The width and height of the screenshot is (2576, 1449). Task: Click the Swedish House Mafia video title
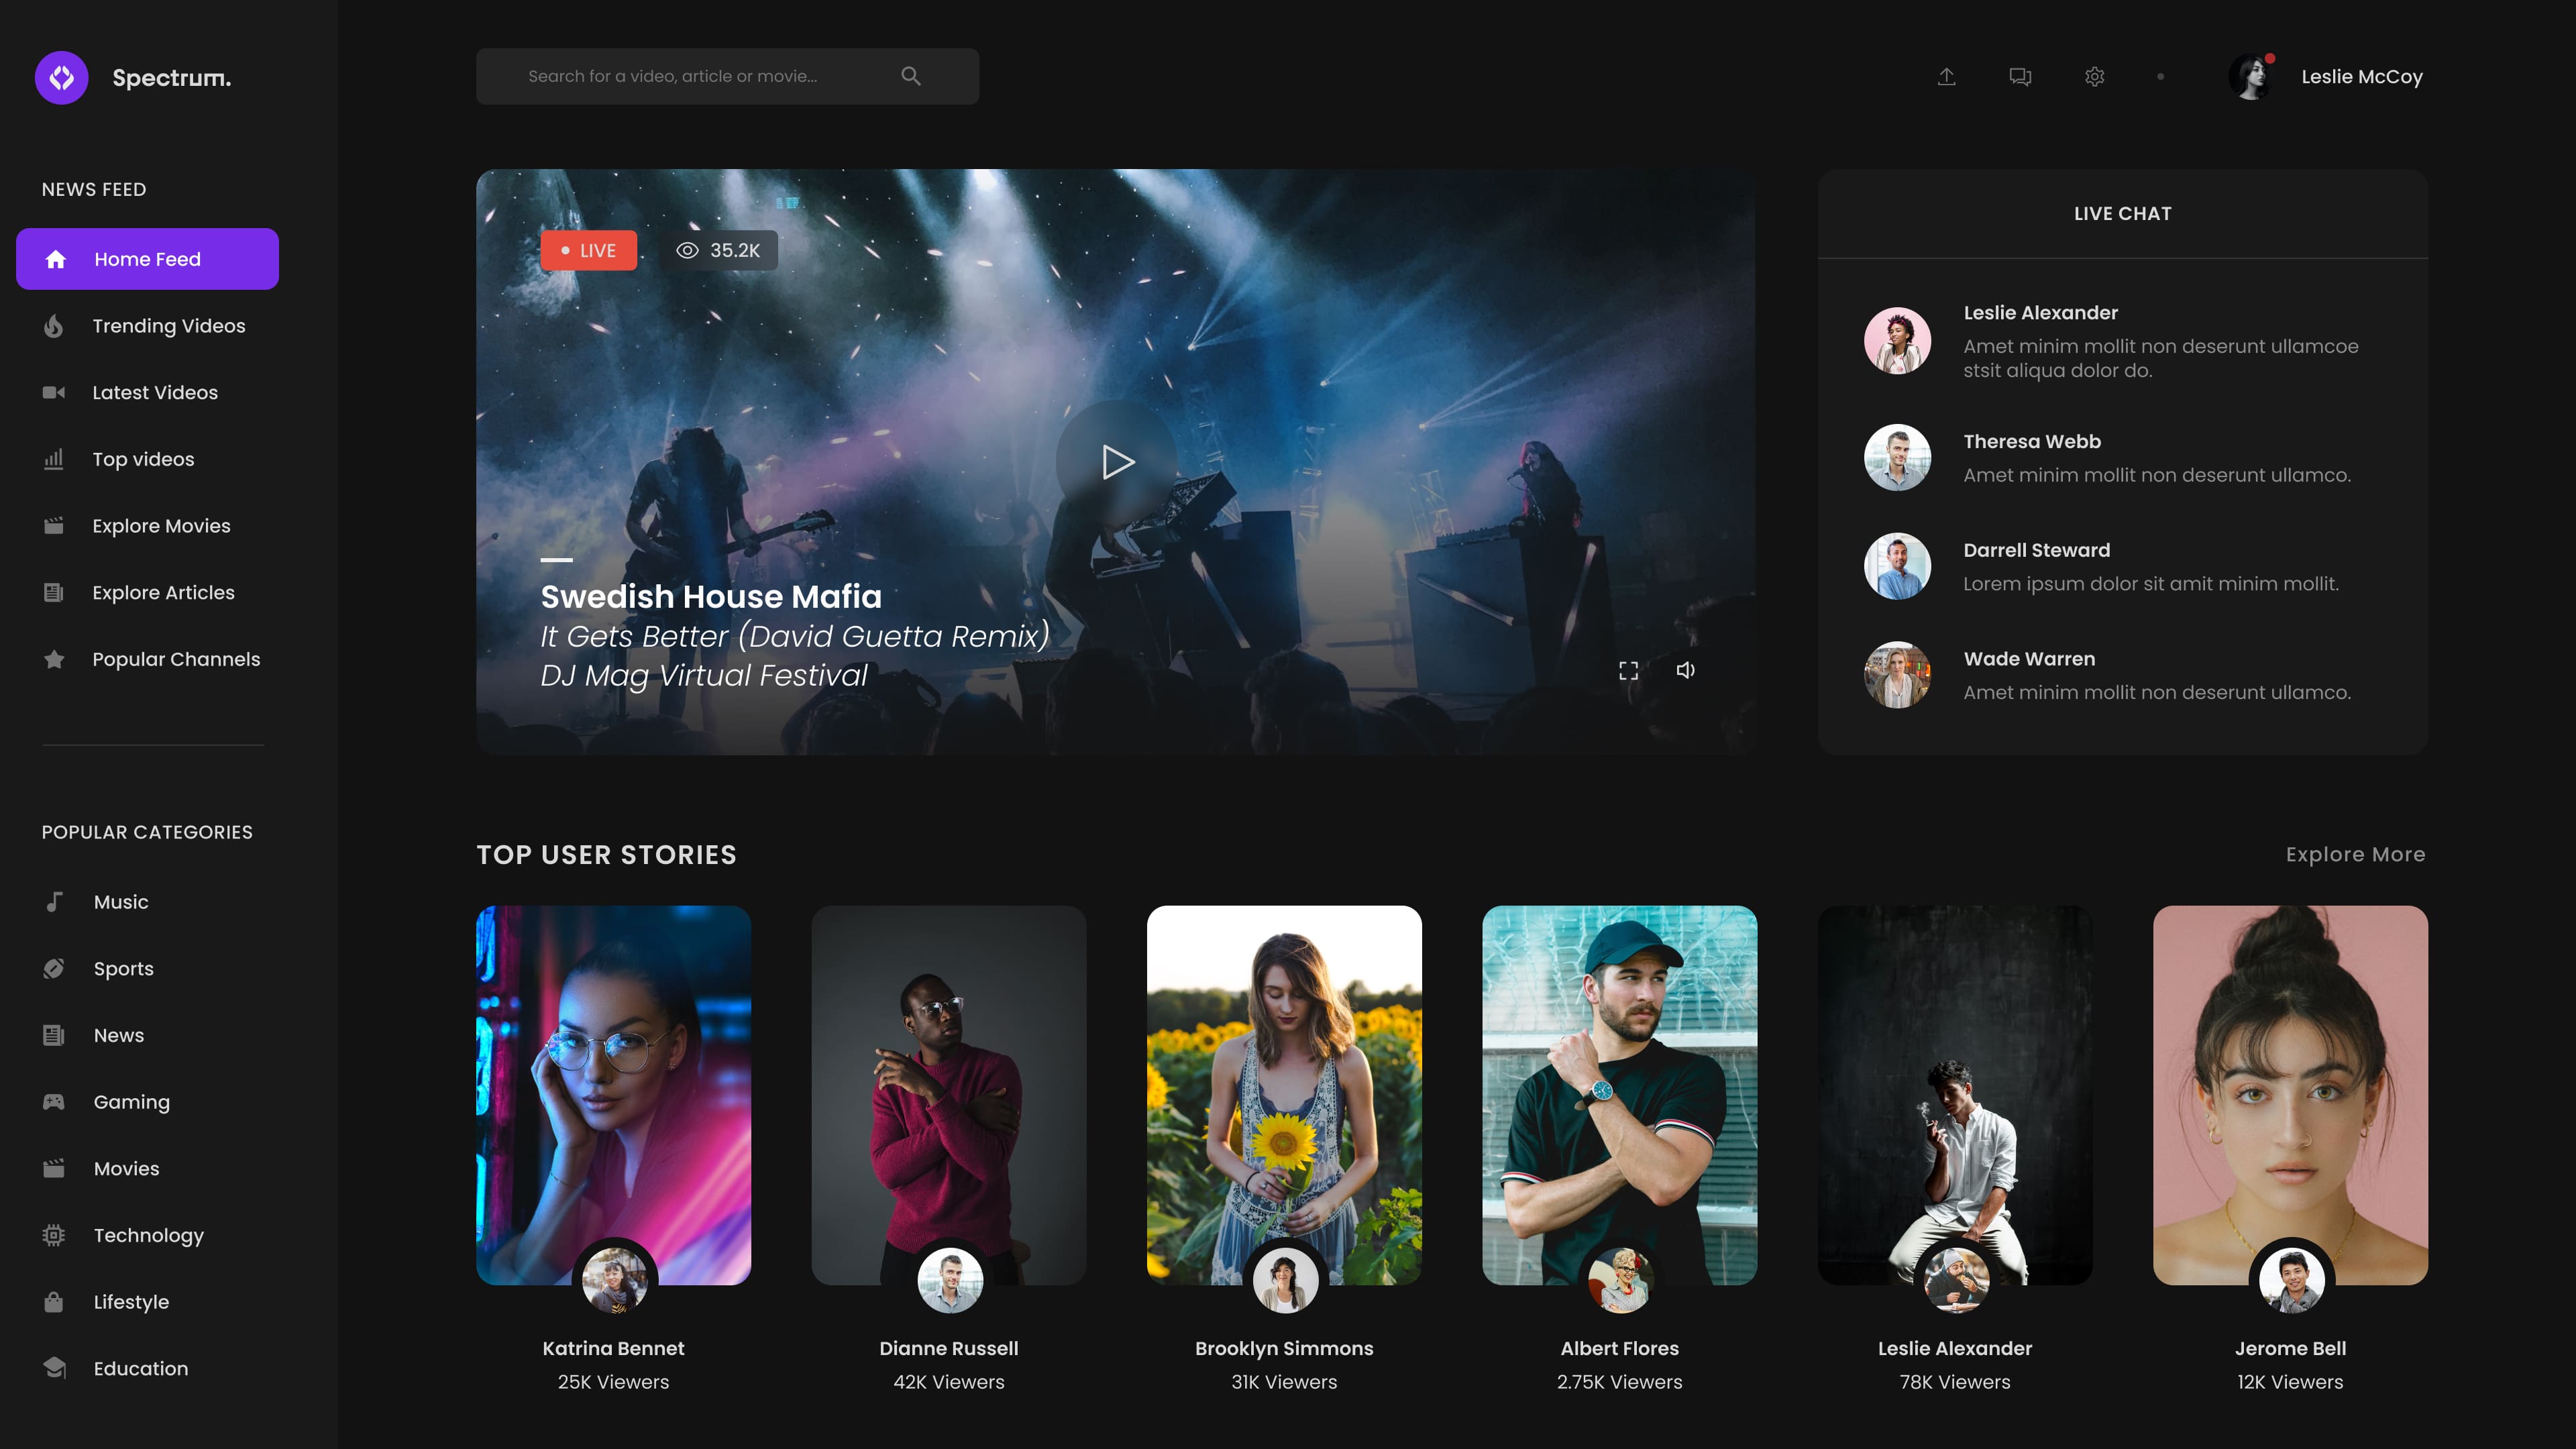tap(711, 596)
